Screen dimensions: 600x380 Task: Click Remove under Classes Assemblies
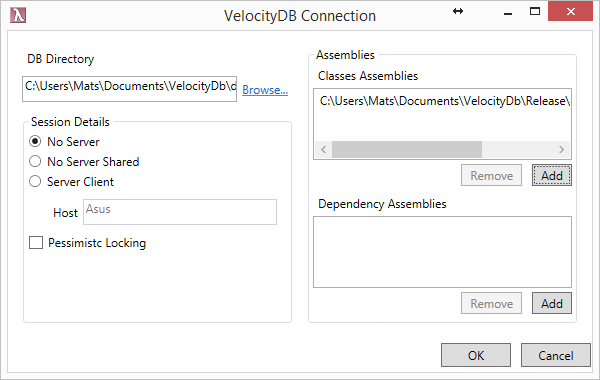click(x=491, y=175)
